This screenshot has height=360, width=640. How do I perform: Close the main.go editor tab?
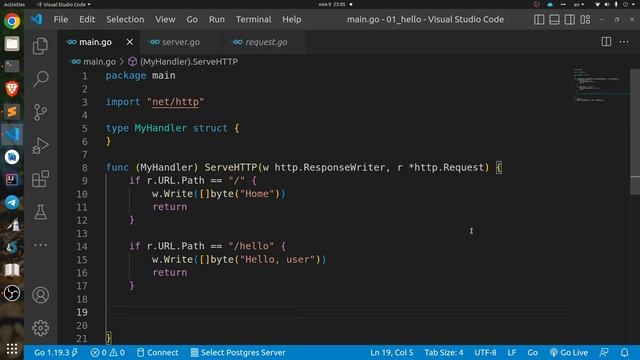pyautogui.click(x=130, y=42)
